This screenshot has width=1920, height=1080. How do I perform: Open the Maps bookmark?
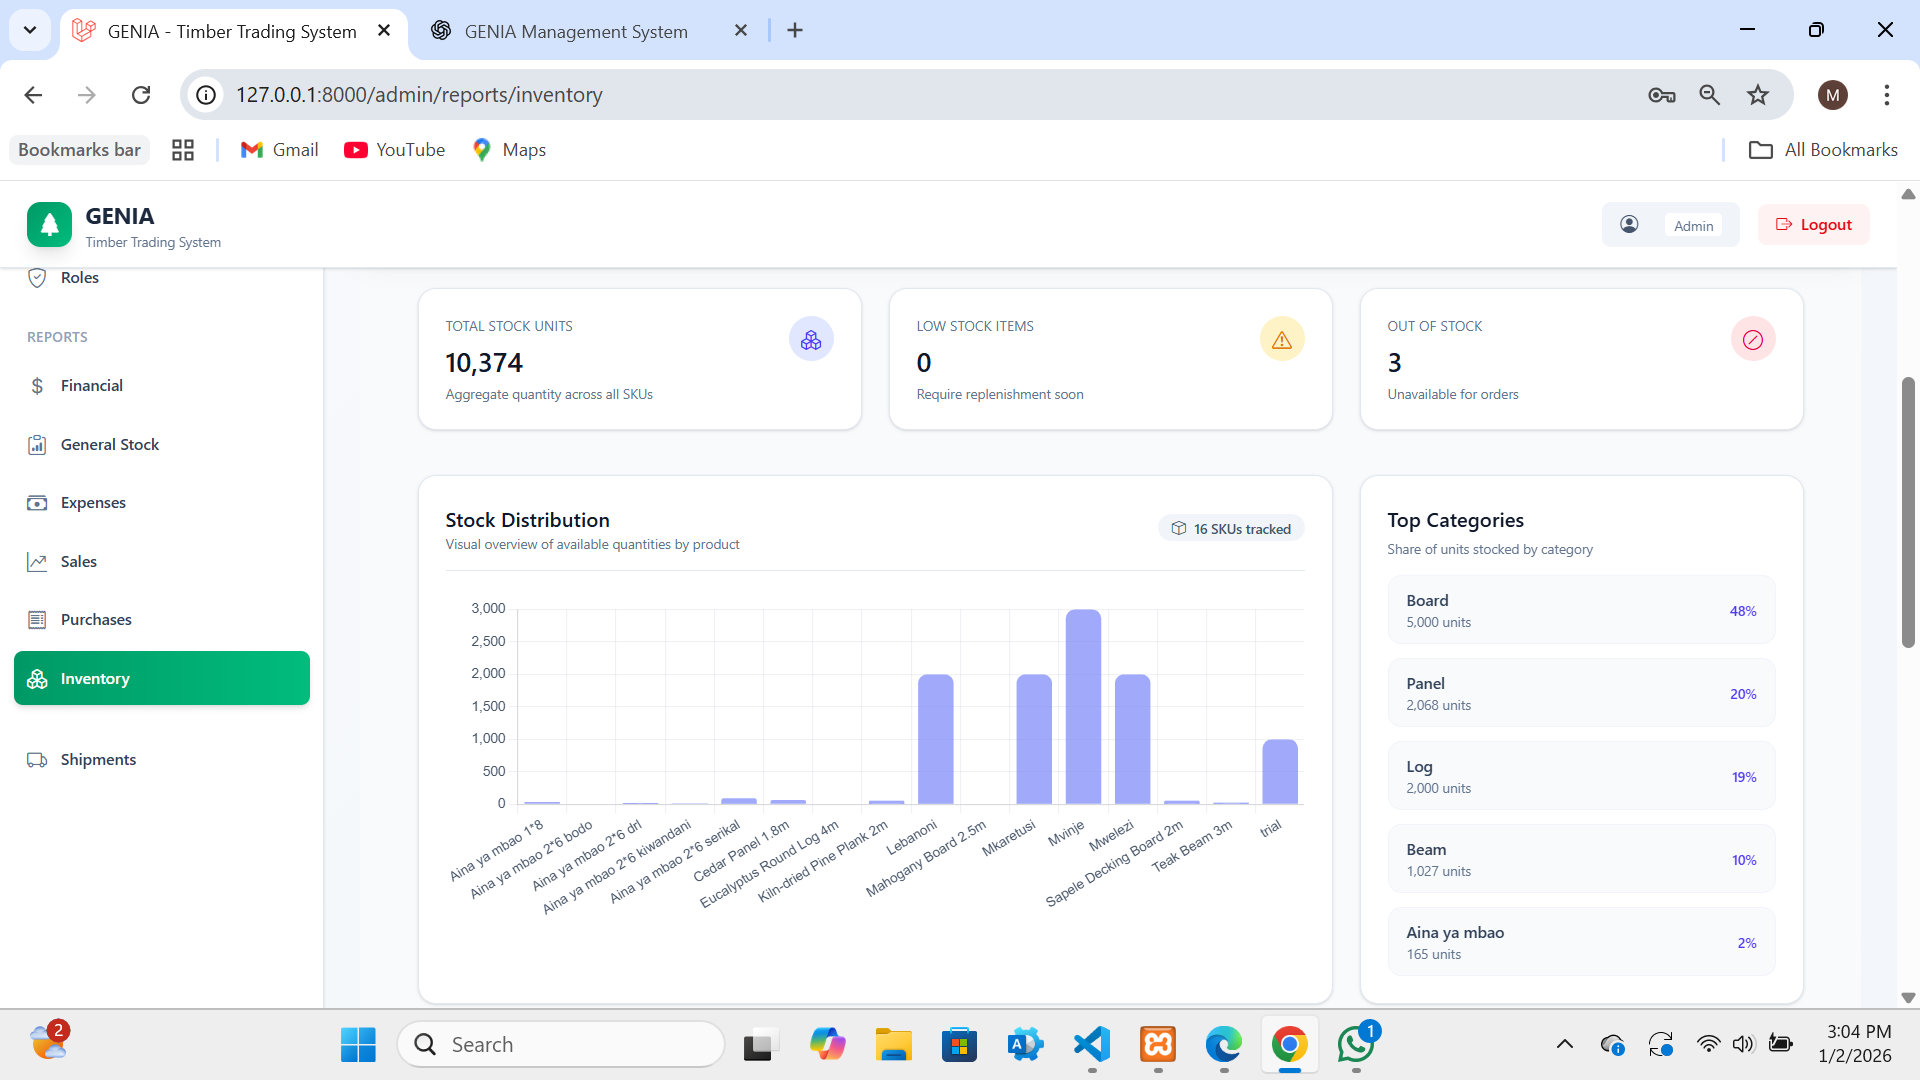pyautogui.click(x=509, y=149)
